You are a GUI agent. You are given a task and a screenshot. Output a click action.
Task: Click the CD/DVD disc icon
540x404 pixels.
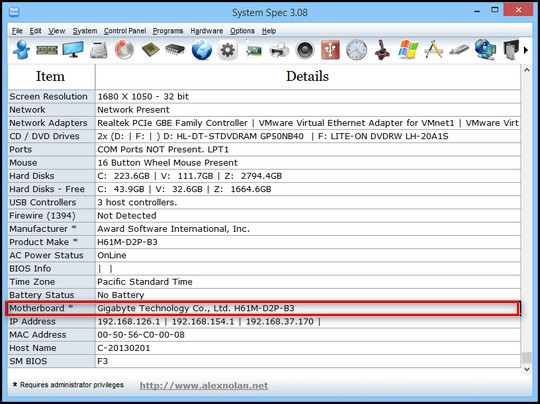[x=124, y=50]
